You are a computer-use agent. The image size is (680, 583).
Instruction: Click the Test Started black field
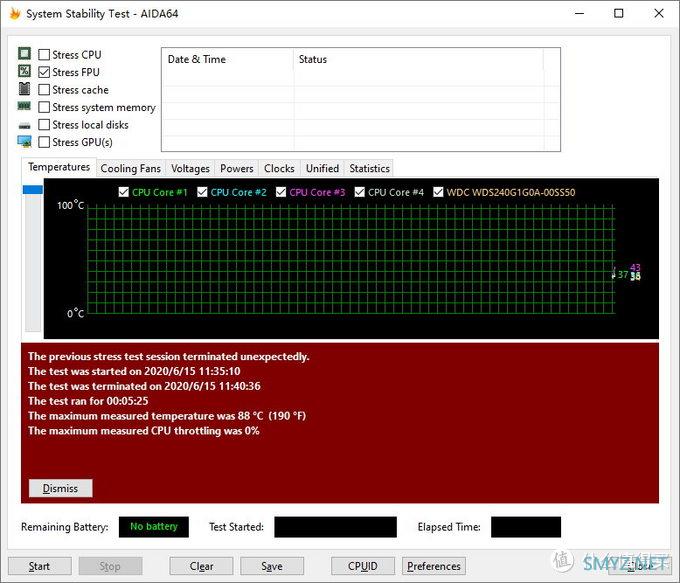335,527
